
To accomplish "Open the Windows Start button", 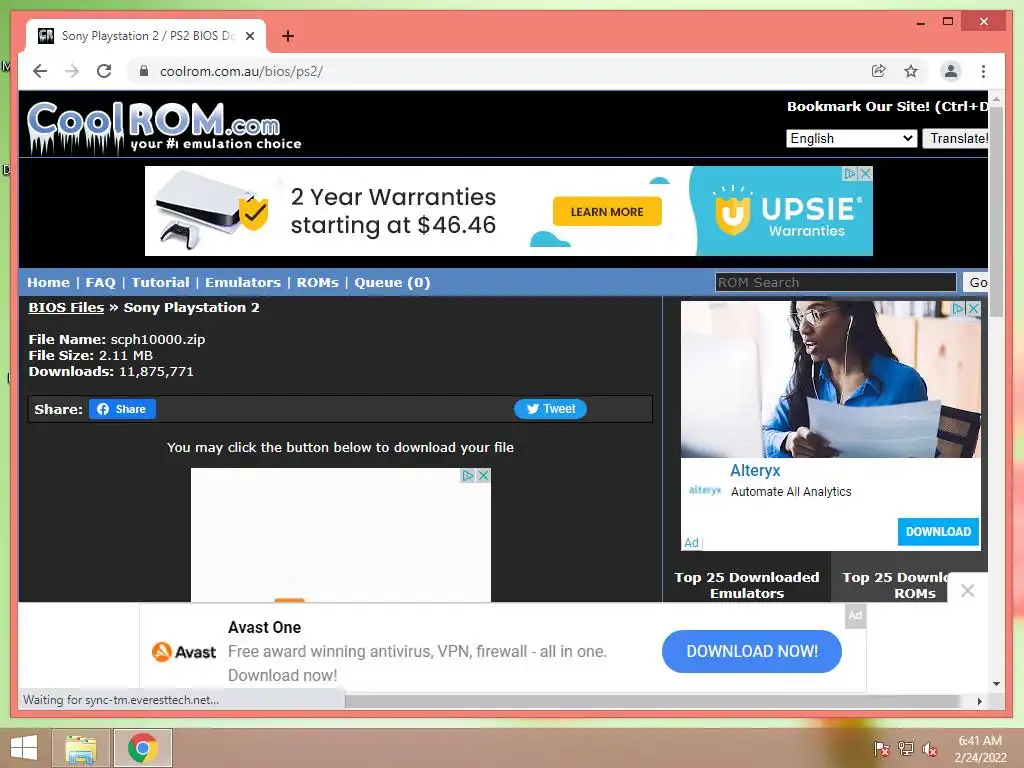I will (24, 748).
